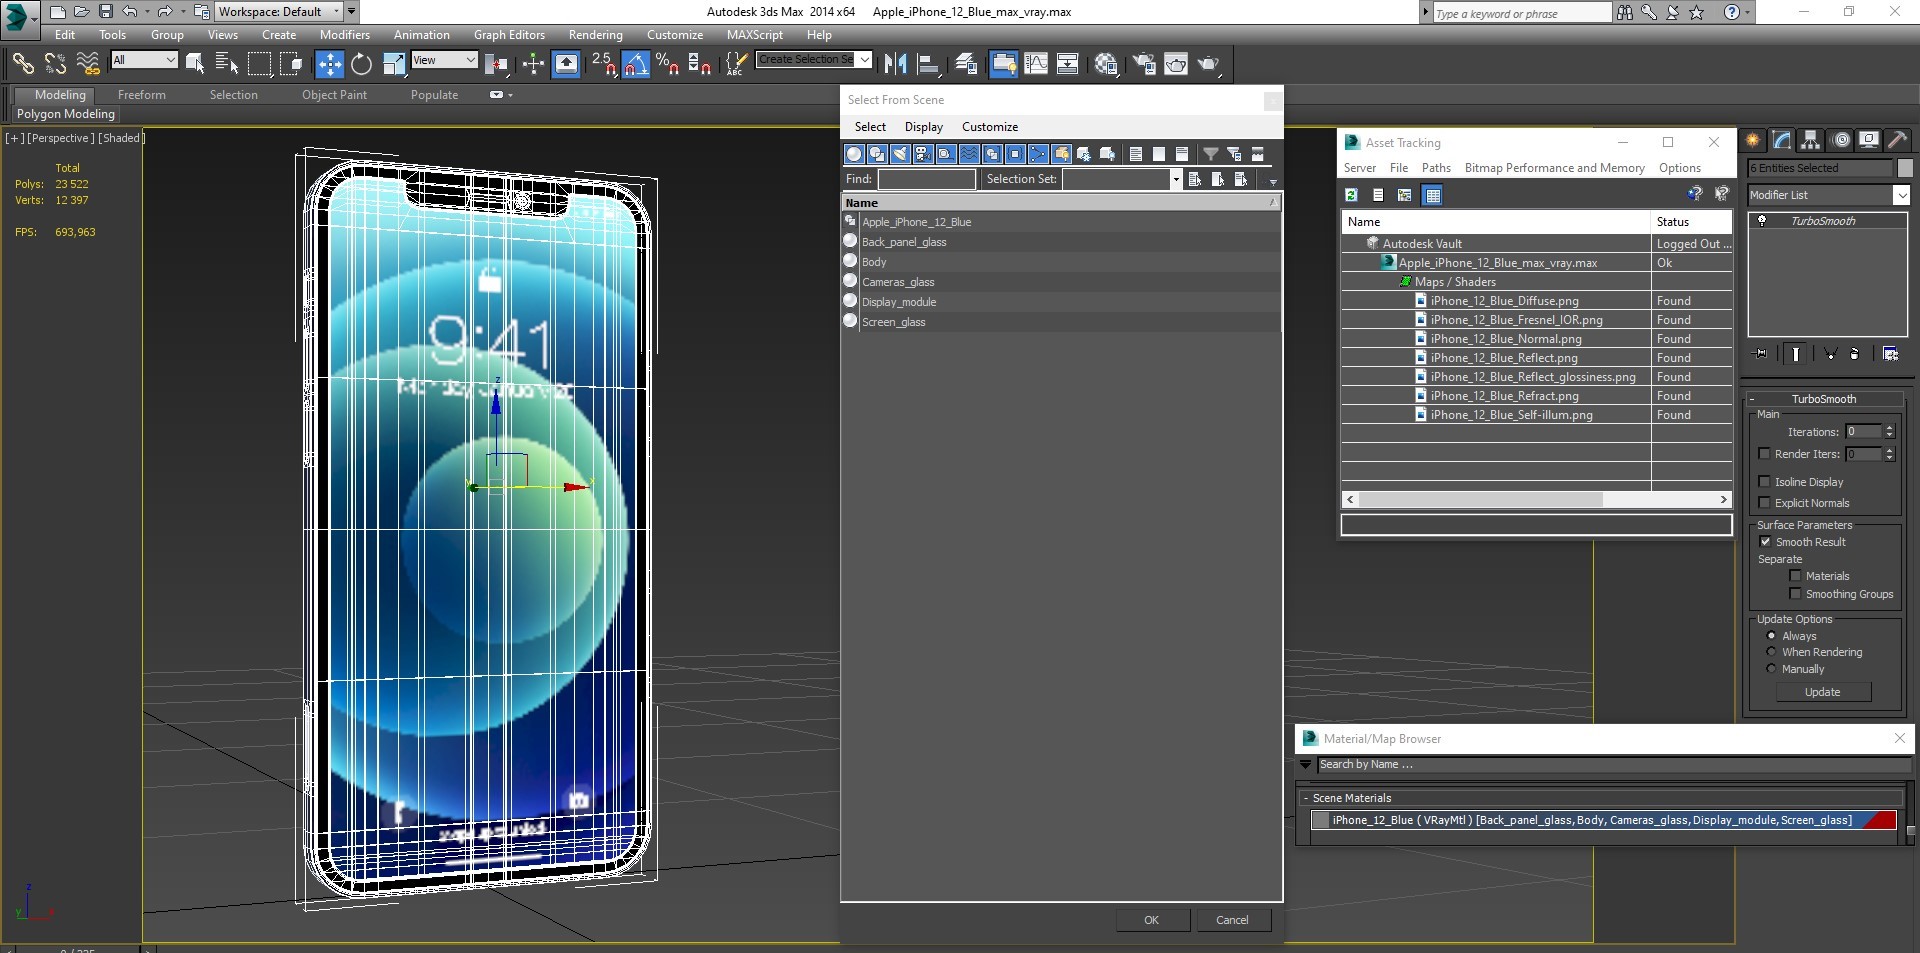Toggle Display Geometry filter in Select From Scene
1920x953 pixels.
854,154
